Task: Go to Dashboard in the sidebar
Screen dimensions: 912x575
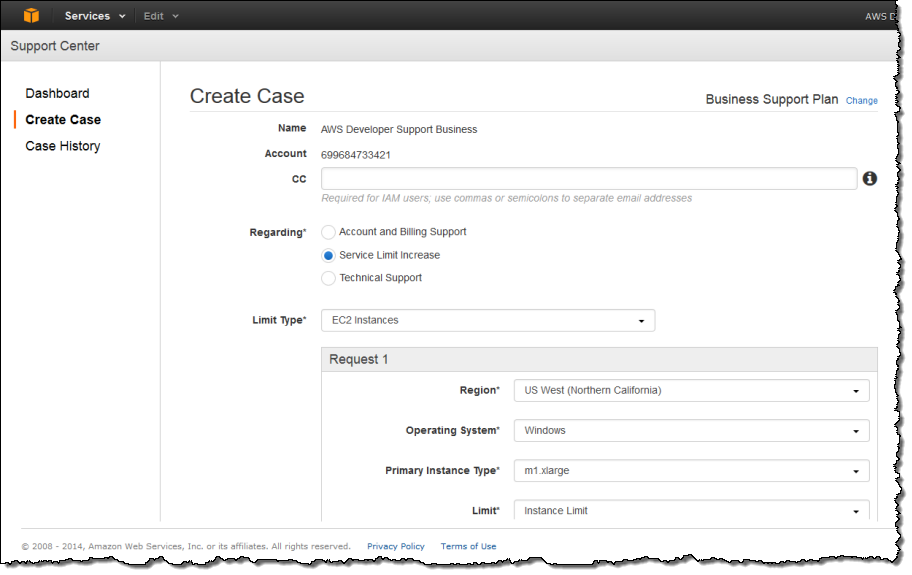Action: tap(57, 93)
